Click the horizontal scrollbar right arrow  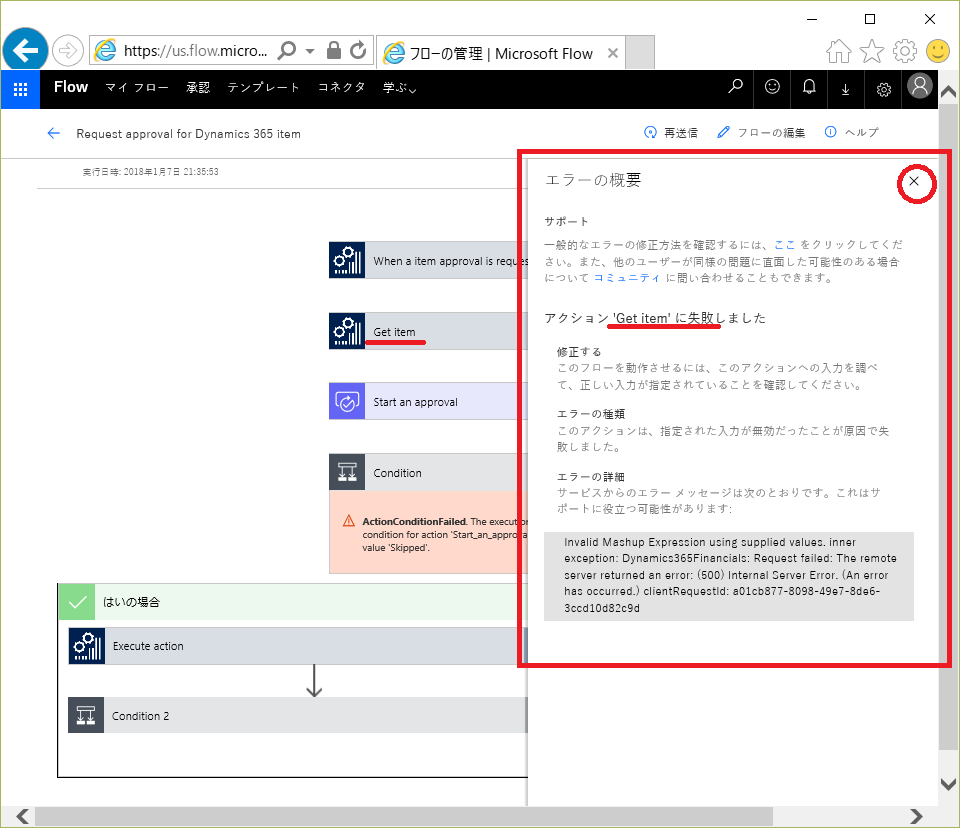[x=917, y=816]
